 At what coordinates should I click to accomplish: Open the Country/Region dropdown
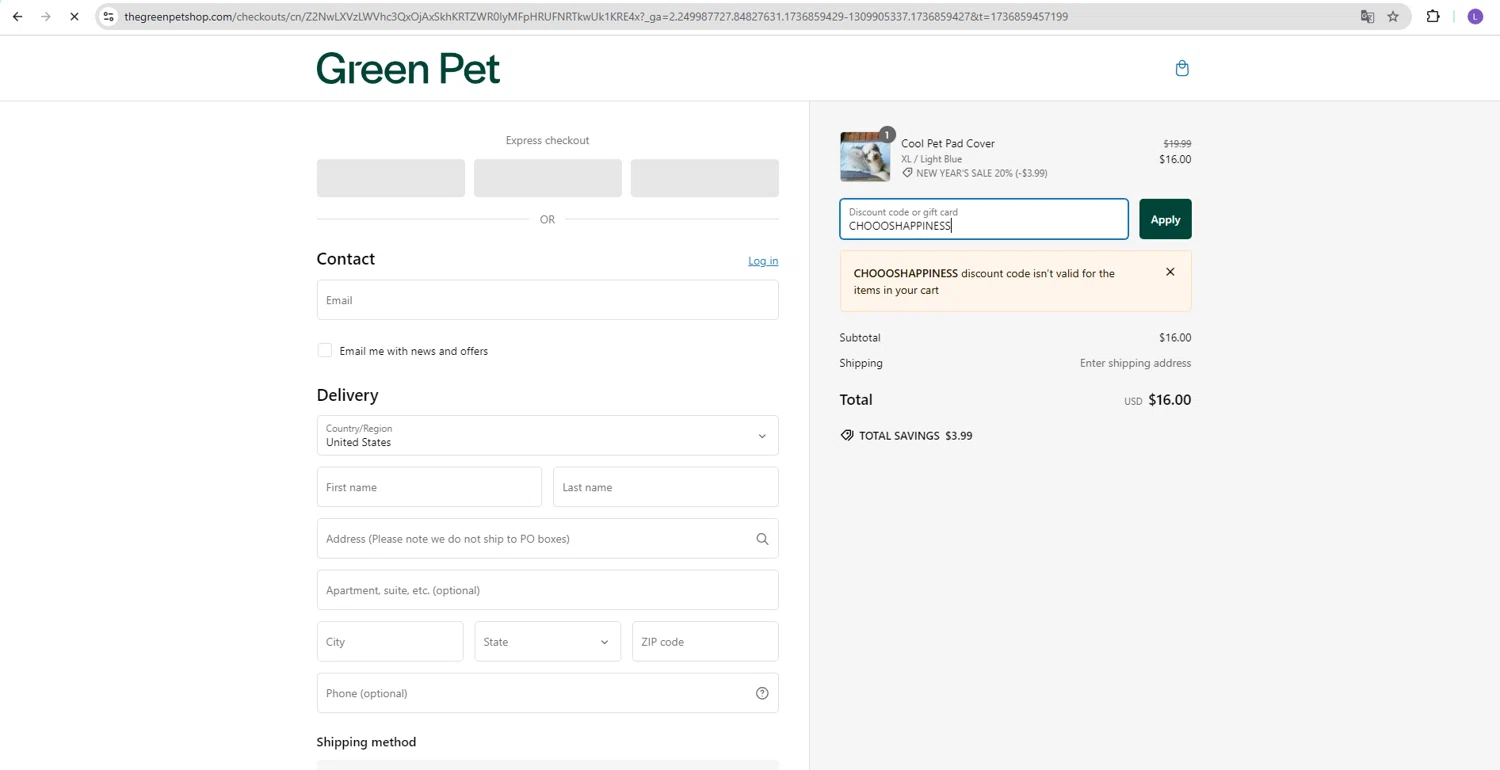[x=547, y=435]
